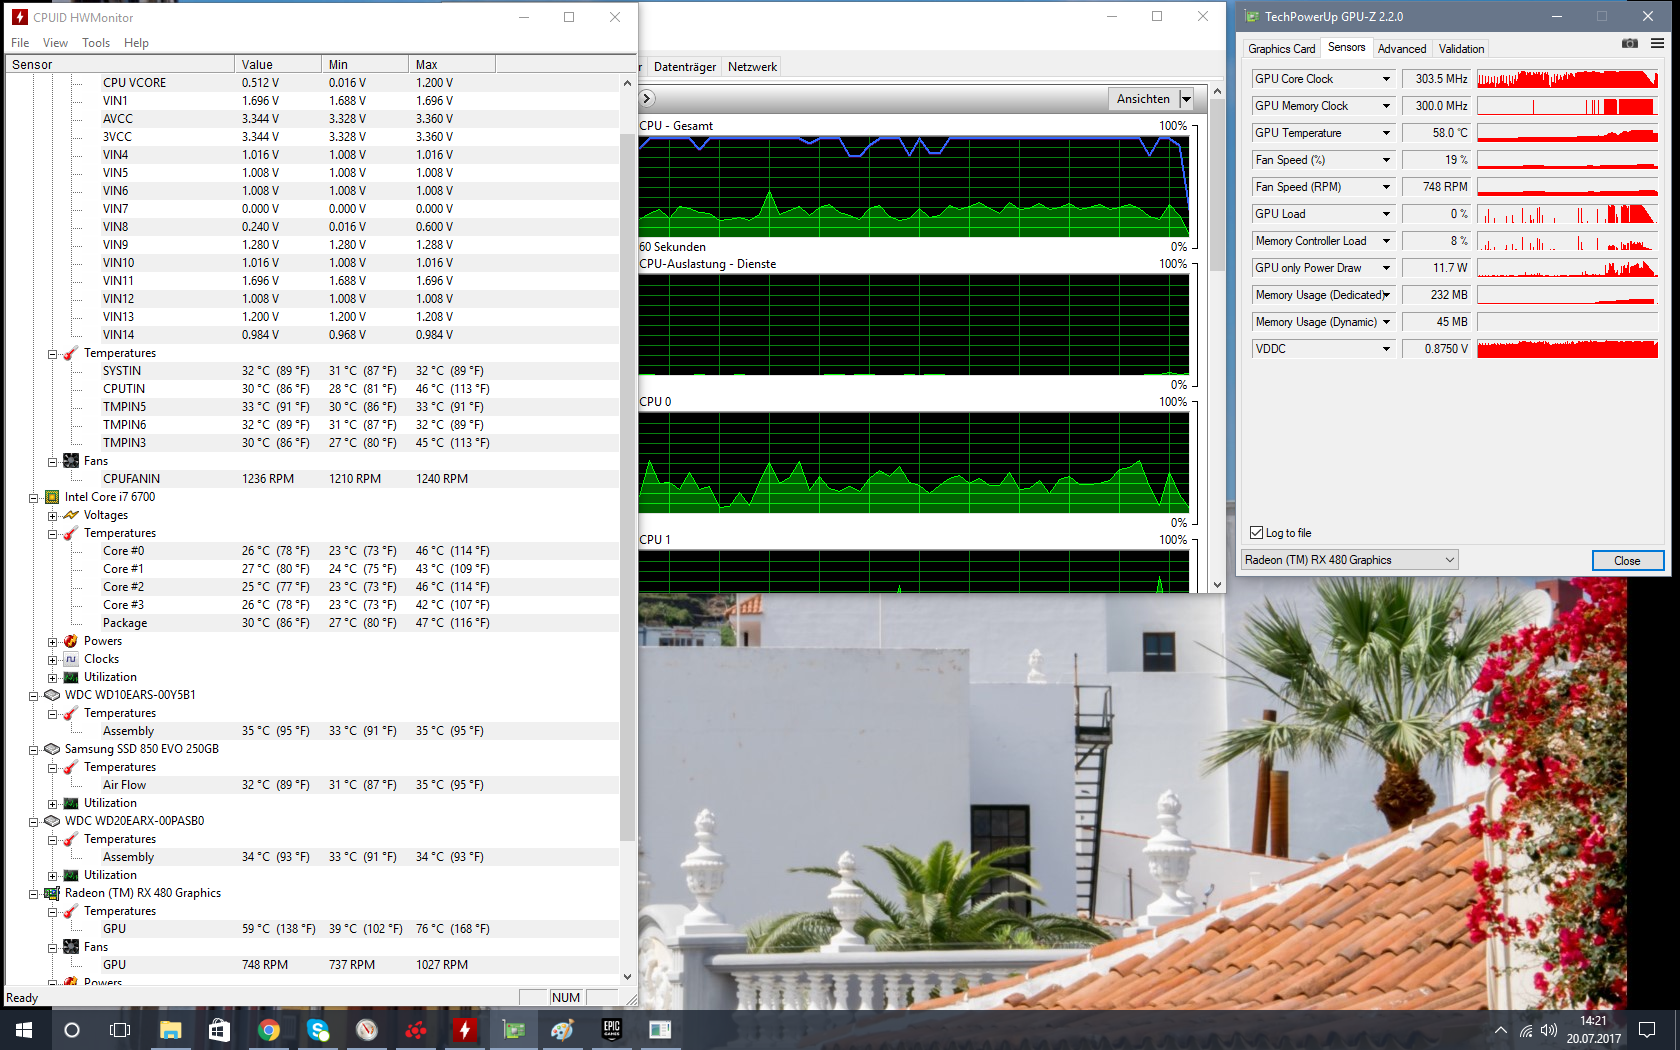The width and height of the screenshot is (1680, 1050).
Task: Open the GPU-Z hamburger menu icon
Action: (1657, 43)
